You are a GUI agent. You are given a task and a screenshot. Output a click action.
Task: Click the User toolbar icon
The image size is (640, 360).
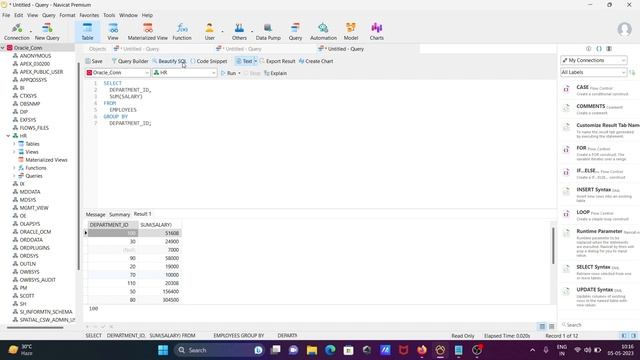(209, 31)
